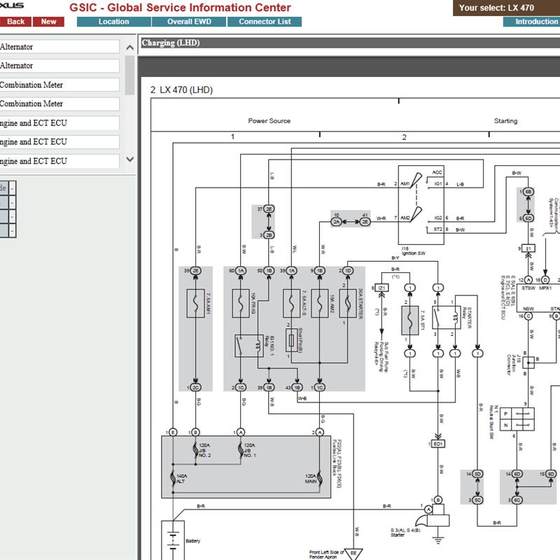Image resolution: width=560 pixels, height=560 pixels.
Task: Select the first Engine and ECT ECU entry
Action: [59, 123]
